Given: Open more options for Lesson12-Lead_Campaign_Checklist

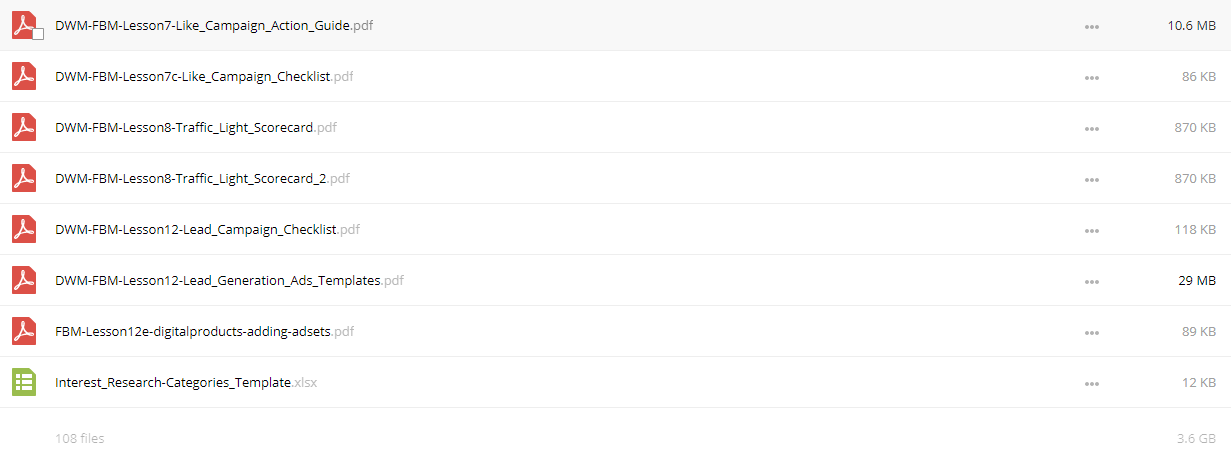Looking at the screenshot, I should coord(1092,230).
